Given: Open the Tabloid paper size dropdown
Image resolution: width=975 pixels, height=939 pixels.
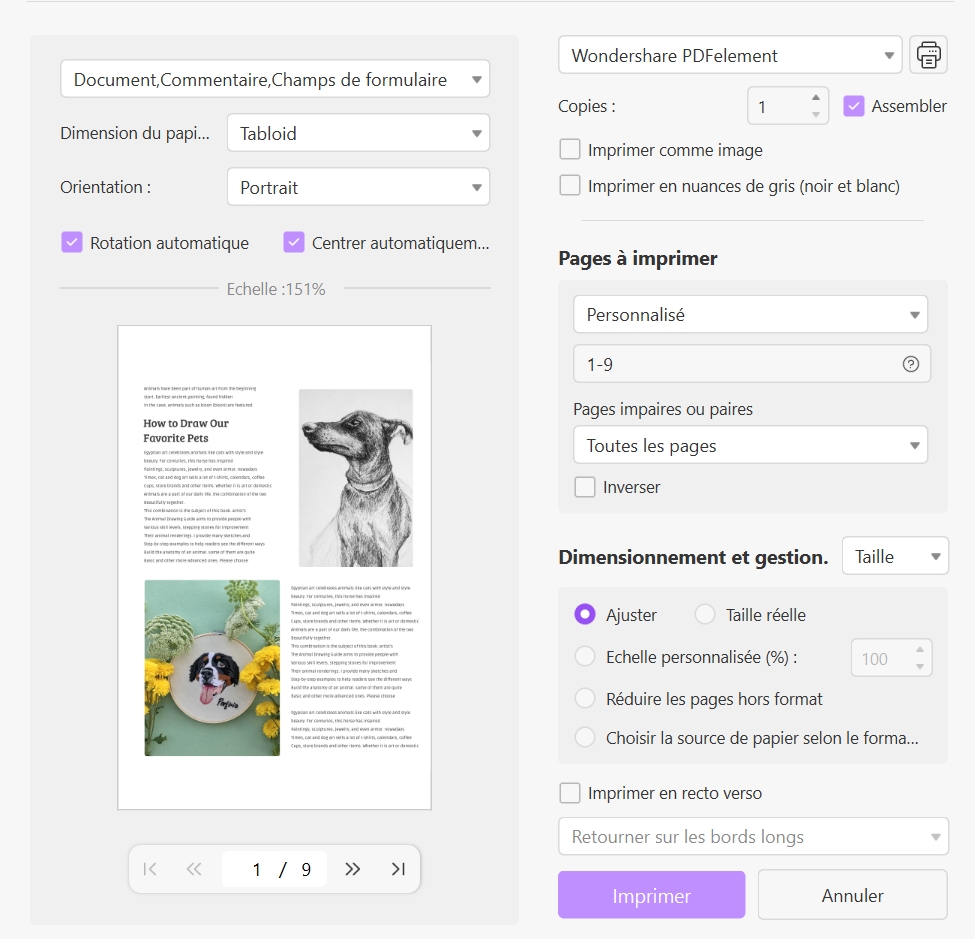Looking at the screenshot, I should (358, 133).
